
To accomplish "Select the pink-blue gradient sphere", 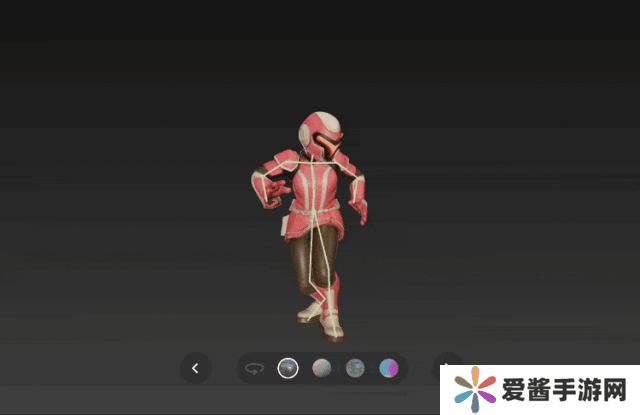I will point(388,369).
